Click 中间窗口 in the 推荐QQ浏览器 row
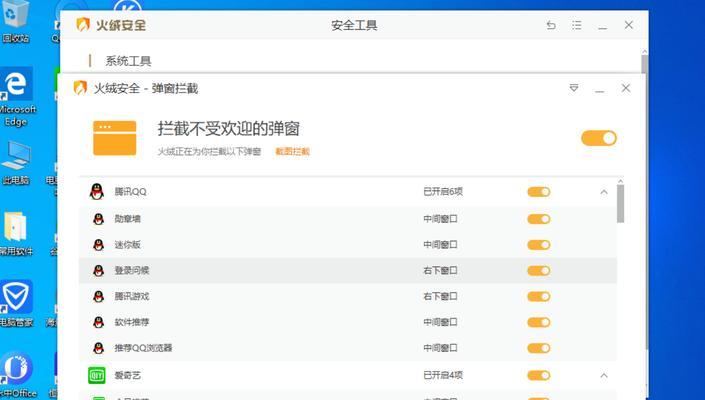This screenshot has height=400, width=705. coord(440,348)
